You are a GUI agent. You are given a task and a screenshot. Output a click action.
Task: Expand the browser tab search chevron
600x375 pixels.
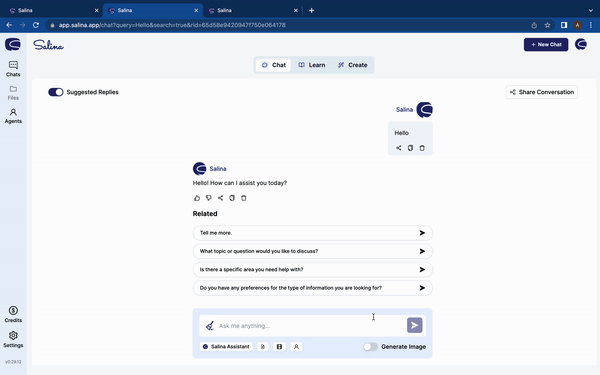click(590, 10)
